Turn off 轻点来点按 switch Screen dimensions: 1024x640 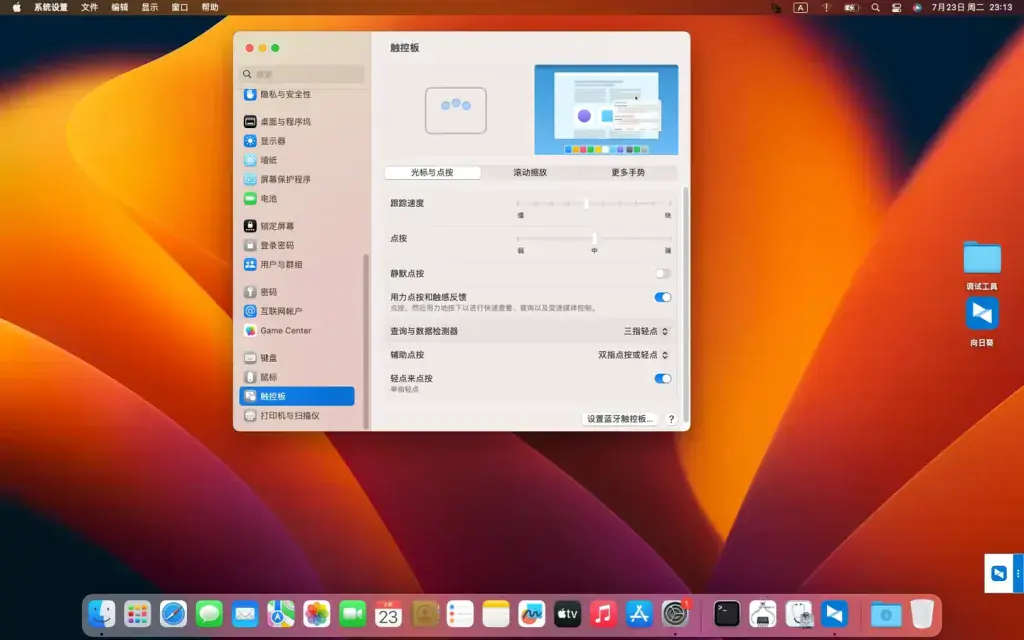click(663, 378)
